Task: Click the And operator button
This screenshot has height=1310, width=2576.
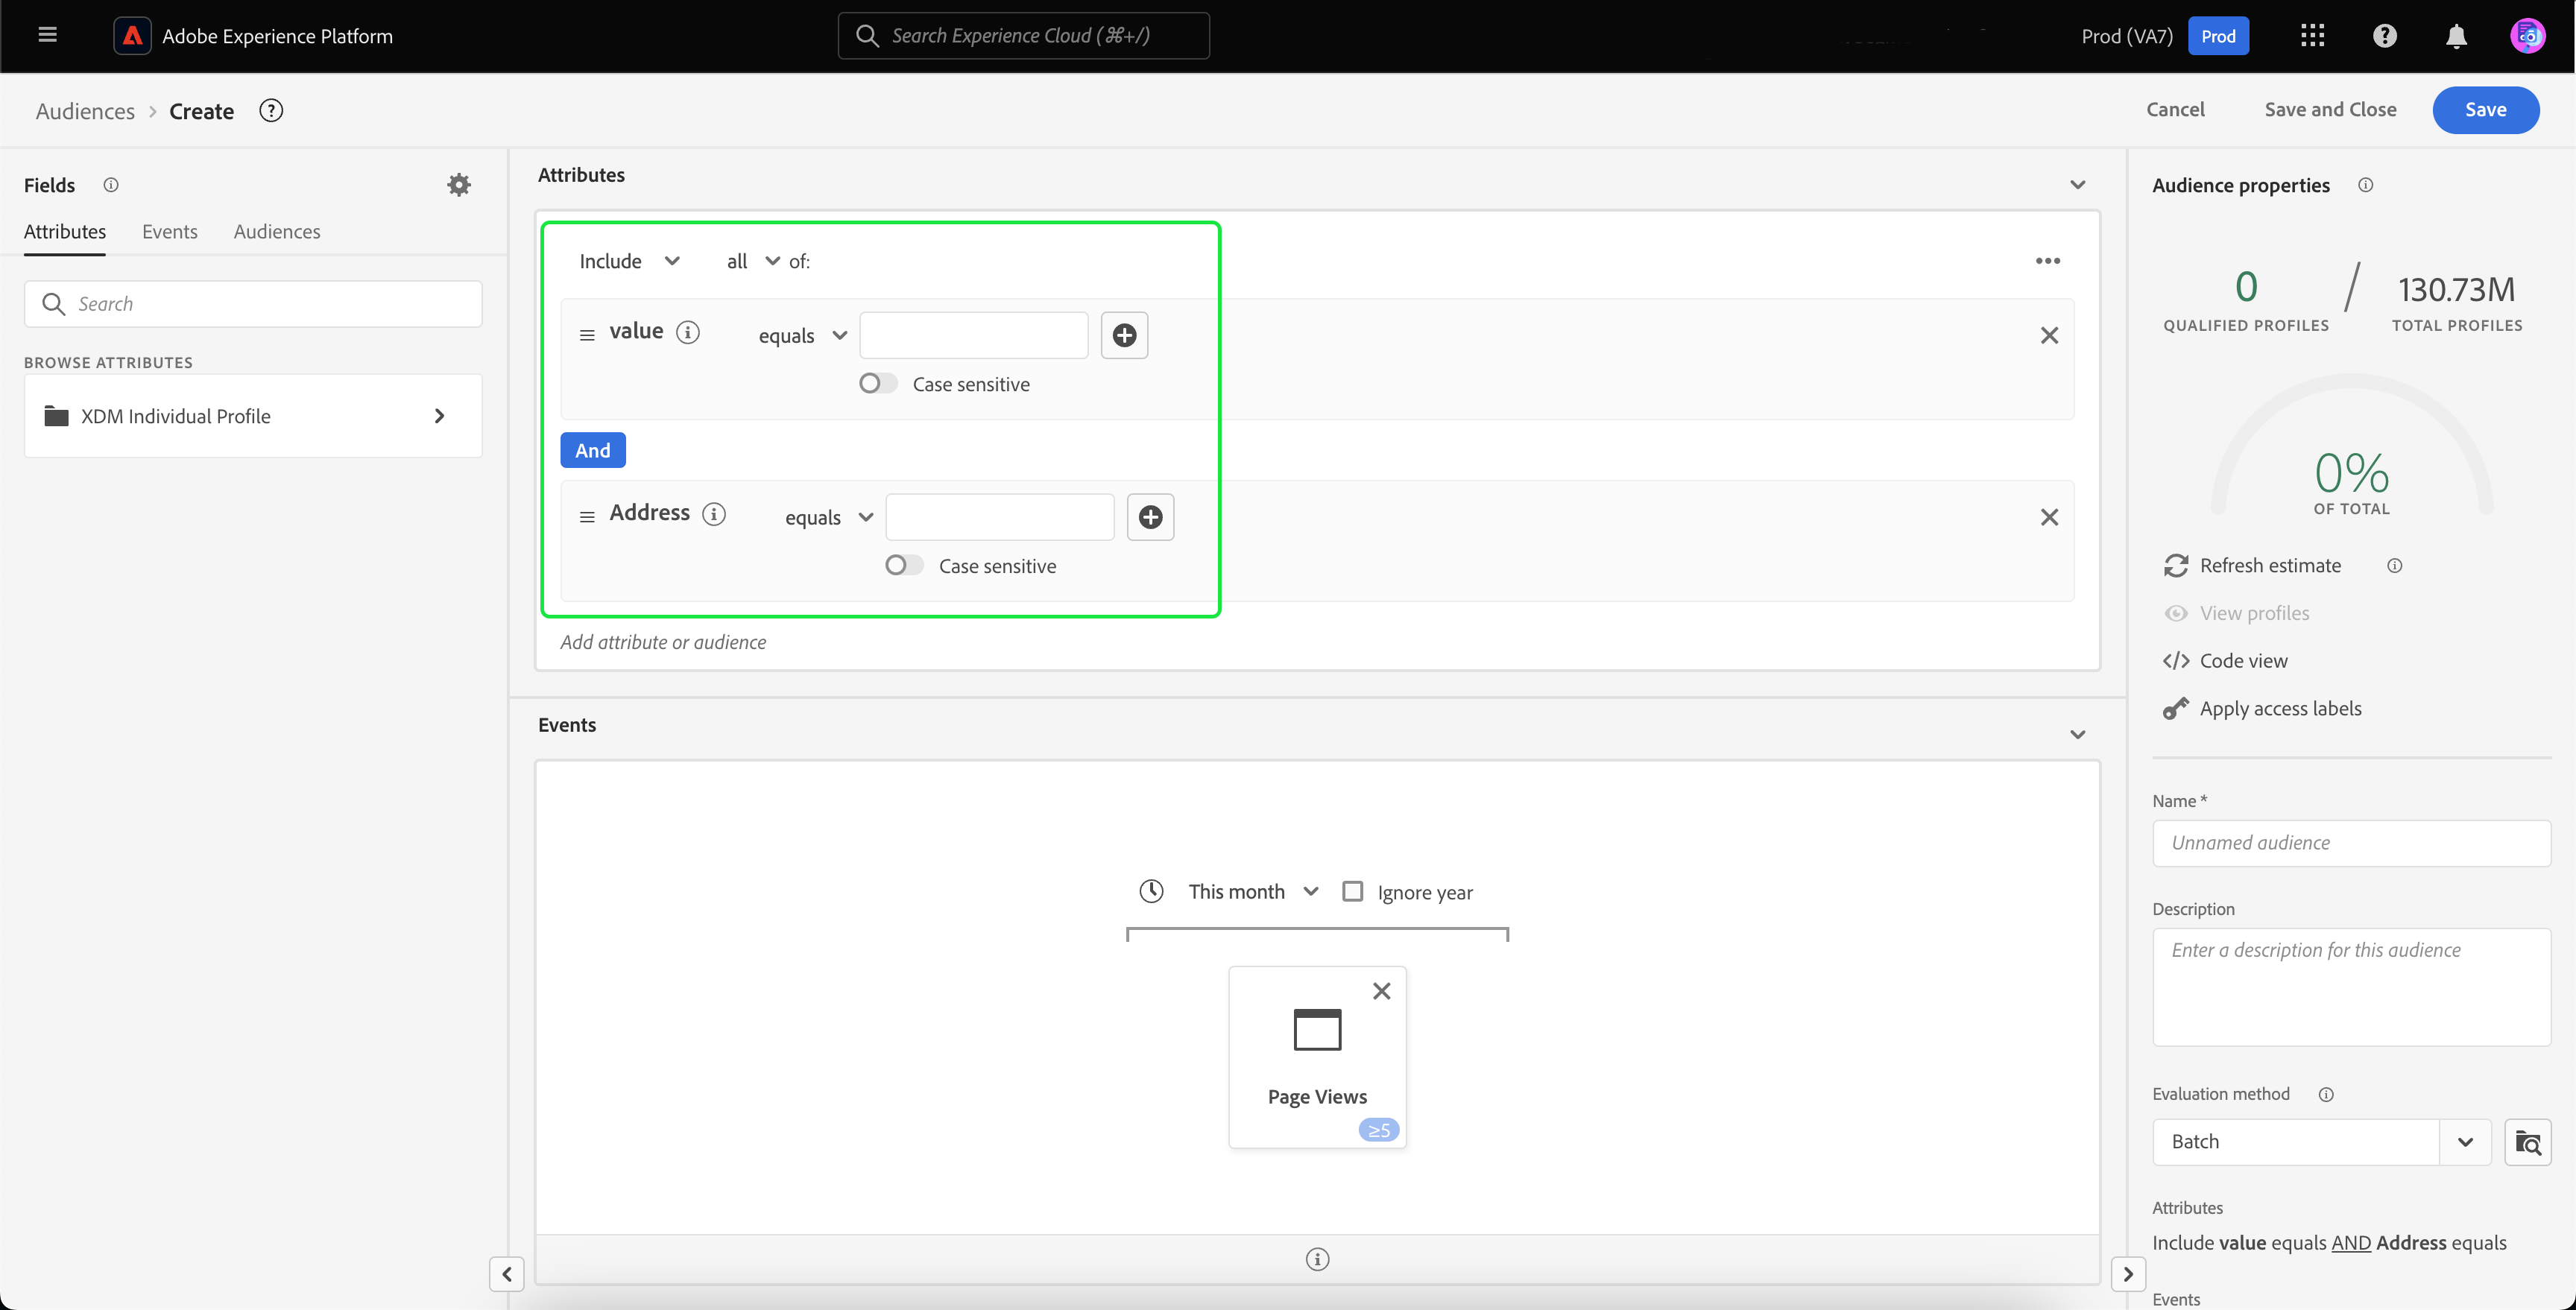Action: [x=592, y=451]
